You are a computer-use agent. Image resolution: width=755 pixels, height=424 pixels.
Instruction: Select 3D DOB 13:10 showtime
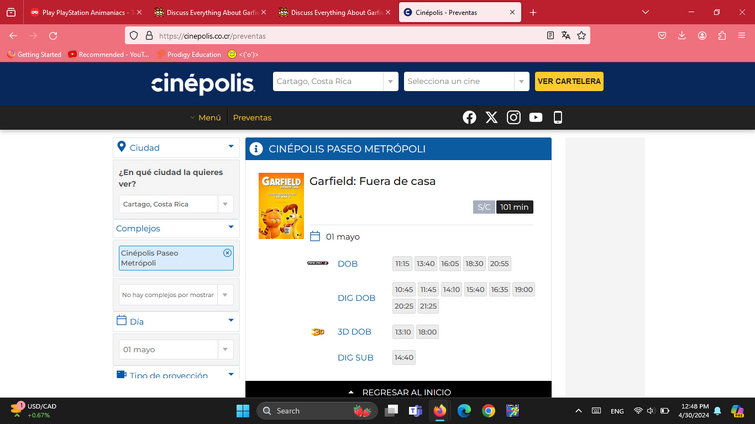click(x=403, y=332)
